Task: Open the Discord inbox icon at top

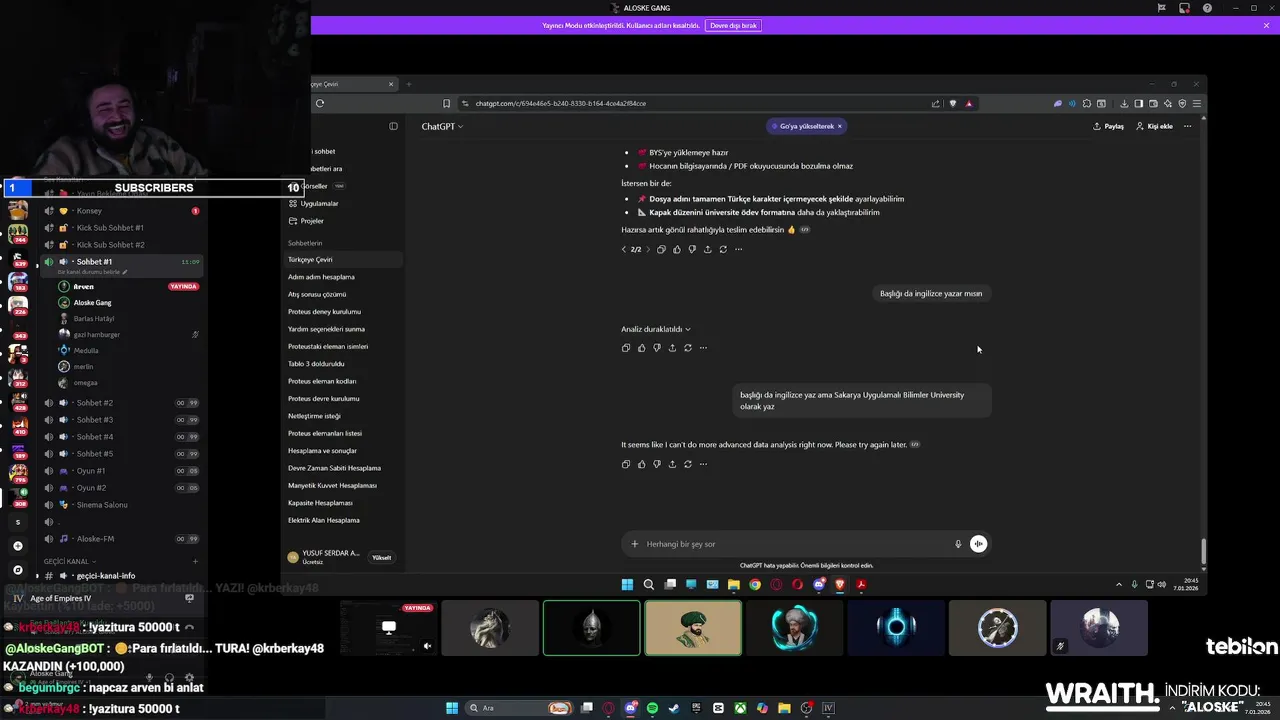Action: tap(1184, 8)
